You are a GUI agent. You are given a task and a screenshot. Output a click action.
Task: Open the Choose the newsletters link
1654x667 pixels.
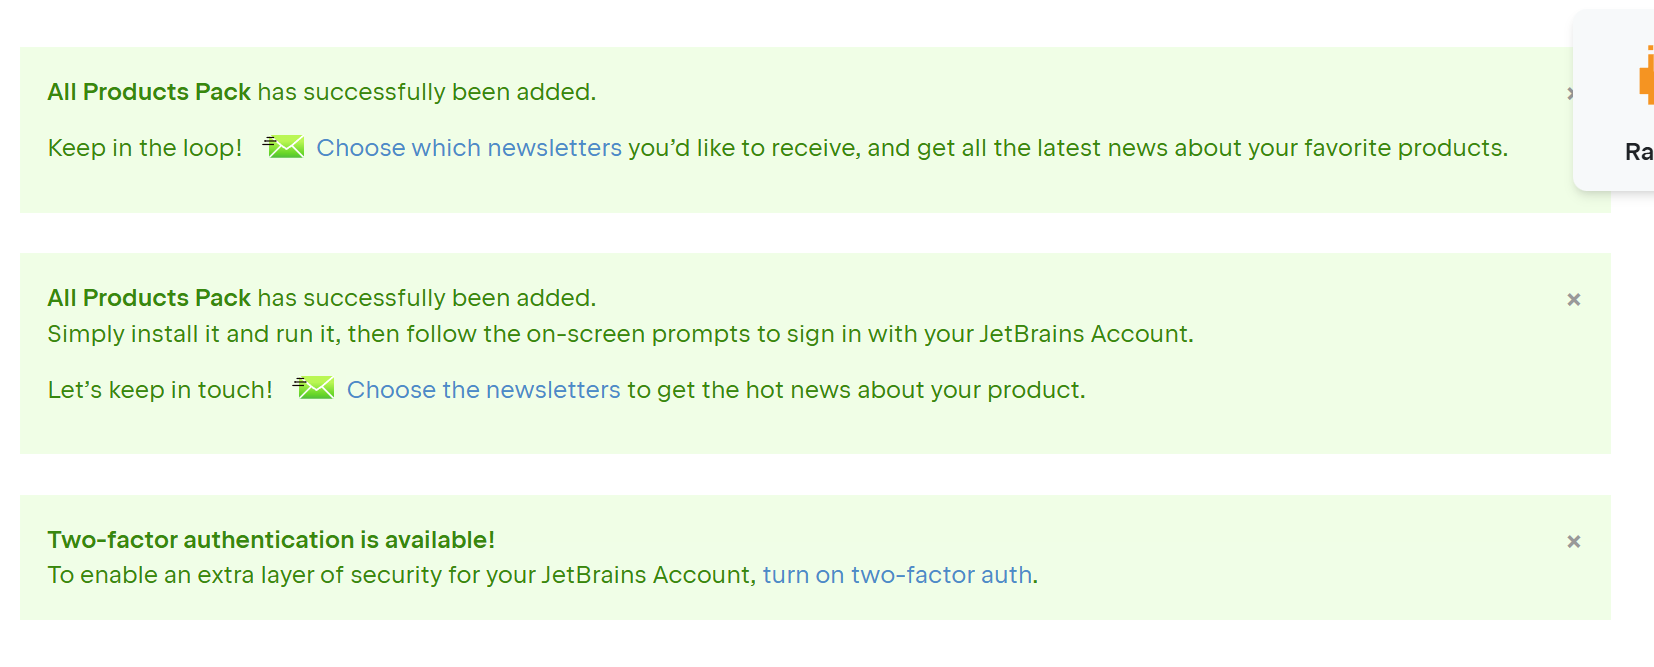484,390
